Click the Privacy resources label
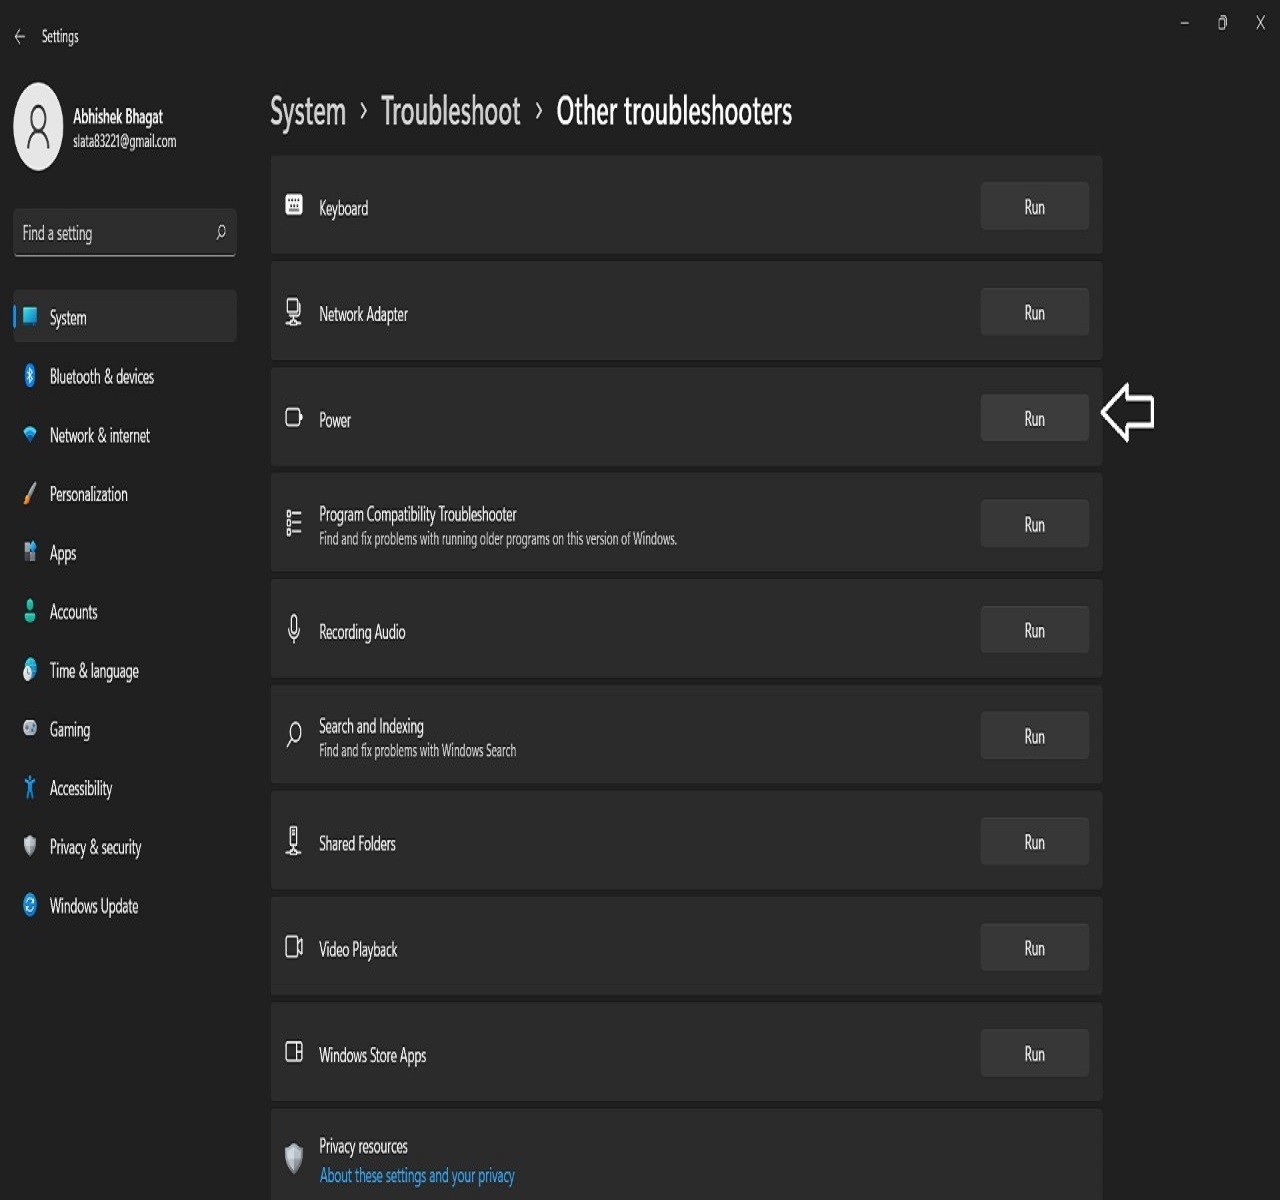Image resolution: width=1280 pixels, height=1200 pixels. tap(363, 1146)
